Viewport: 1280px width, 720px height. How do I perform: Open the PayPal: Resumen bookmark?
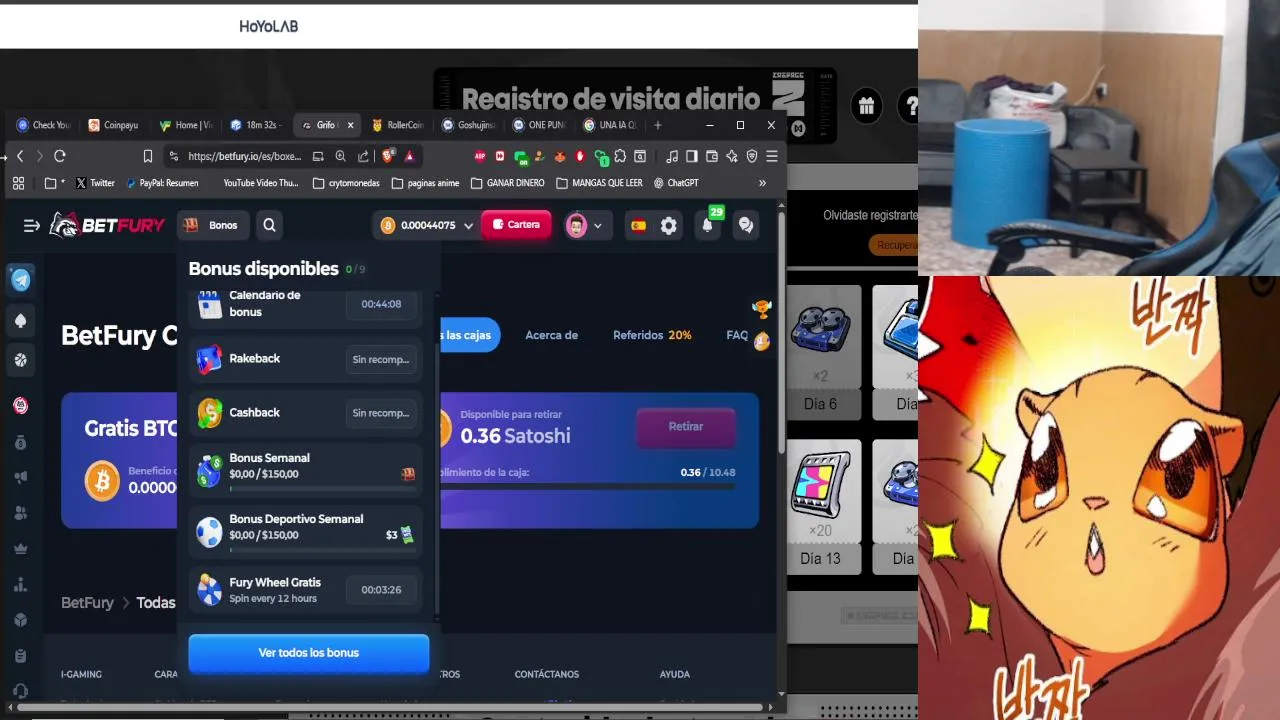(162, 183)
